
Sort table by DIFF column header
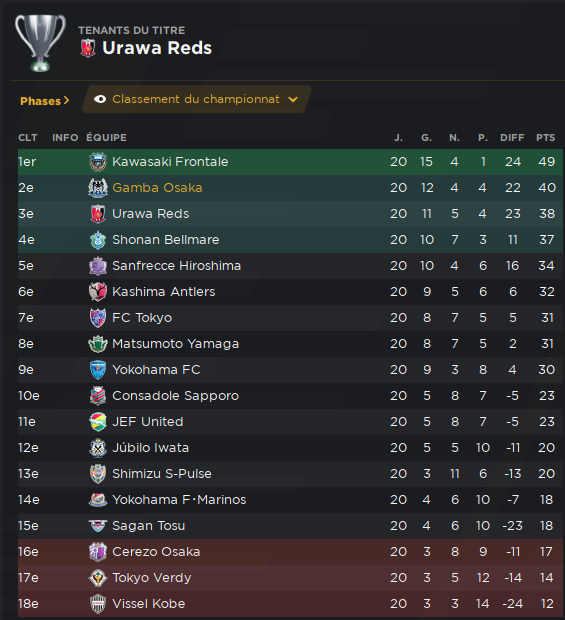point(512,138)
